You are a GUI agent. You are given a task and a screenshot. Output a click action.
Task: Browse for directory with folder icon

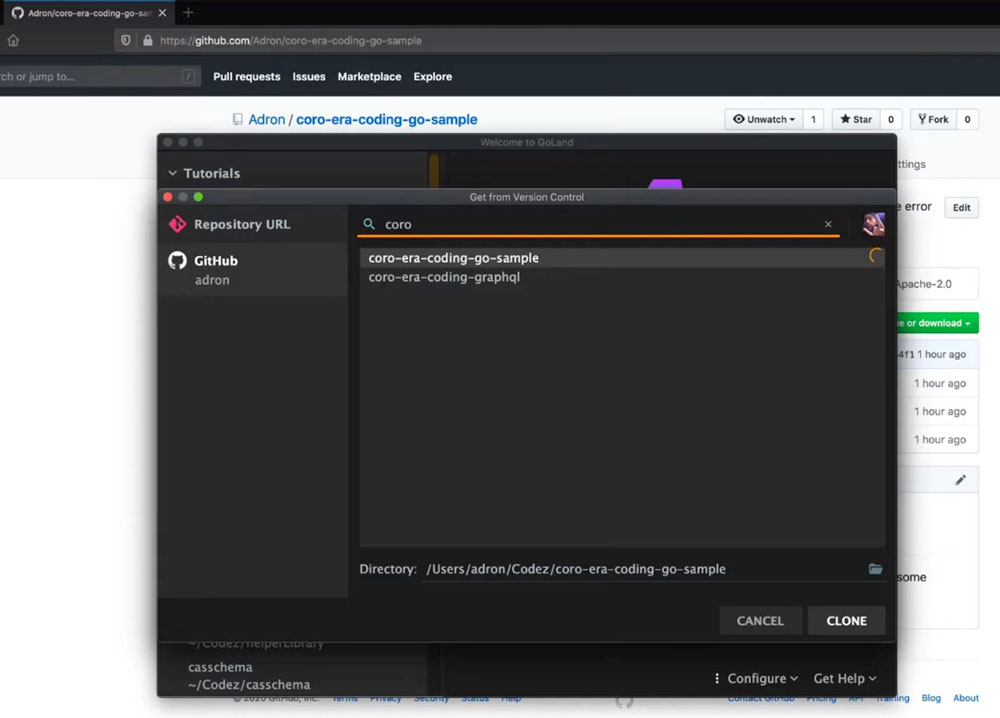[875, 569]
